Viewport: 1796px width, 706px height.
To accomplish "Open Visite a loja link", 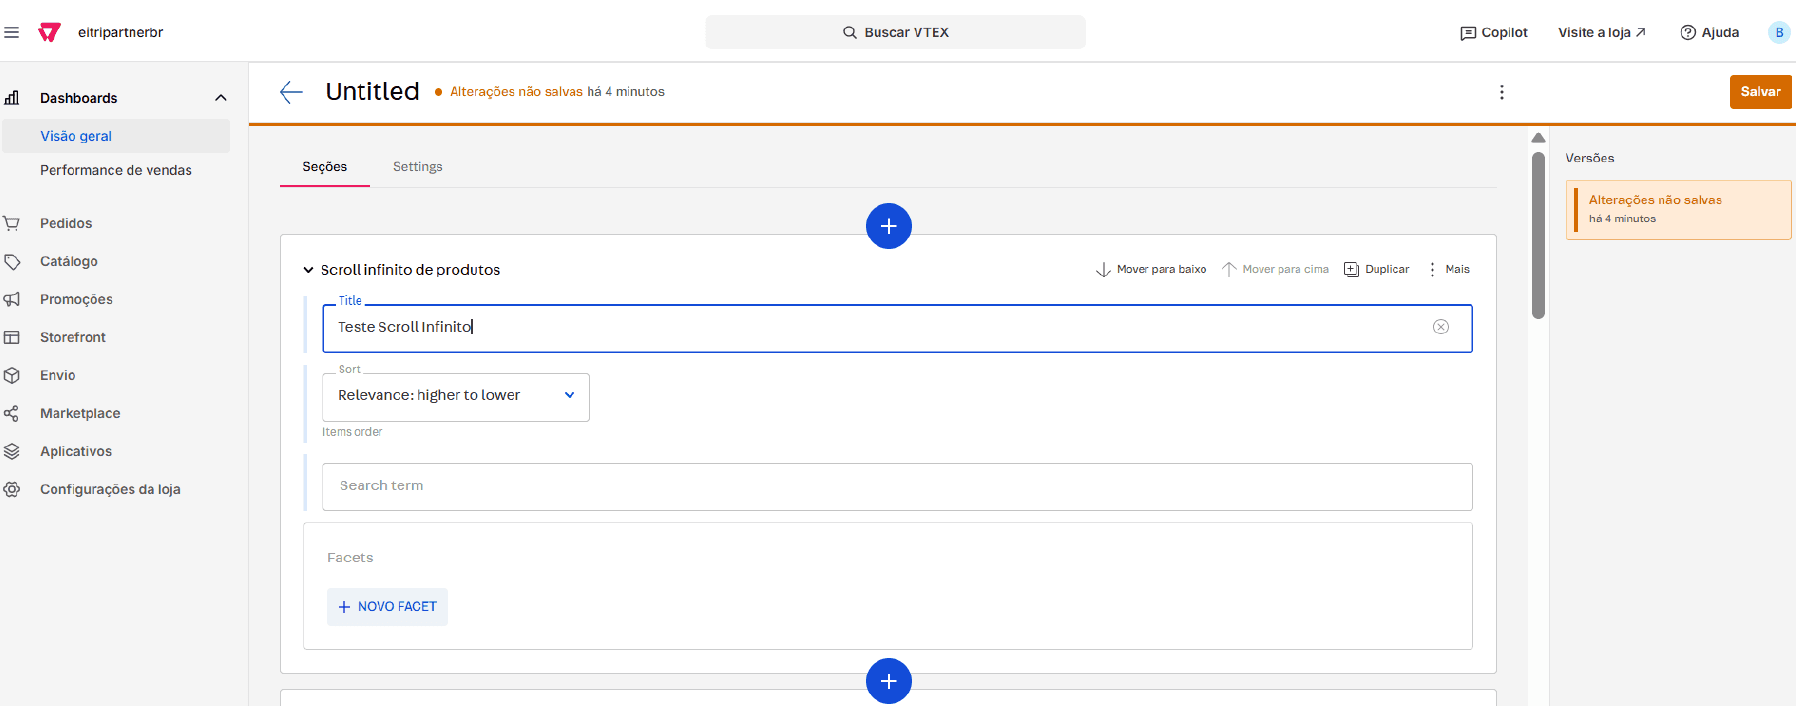I will tap(1602, 32).
